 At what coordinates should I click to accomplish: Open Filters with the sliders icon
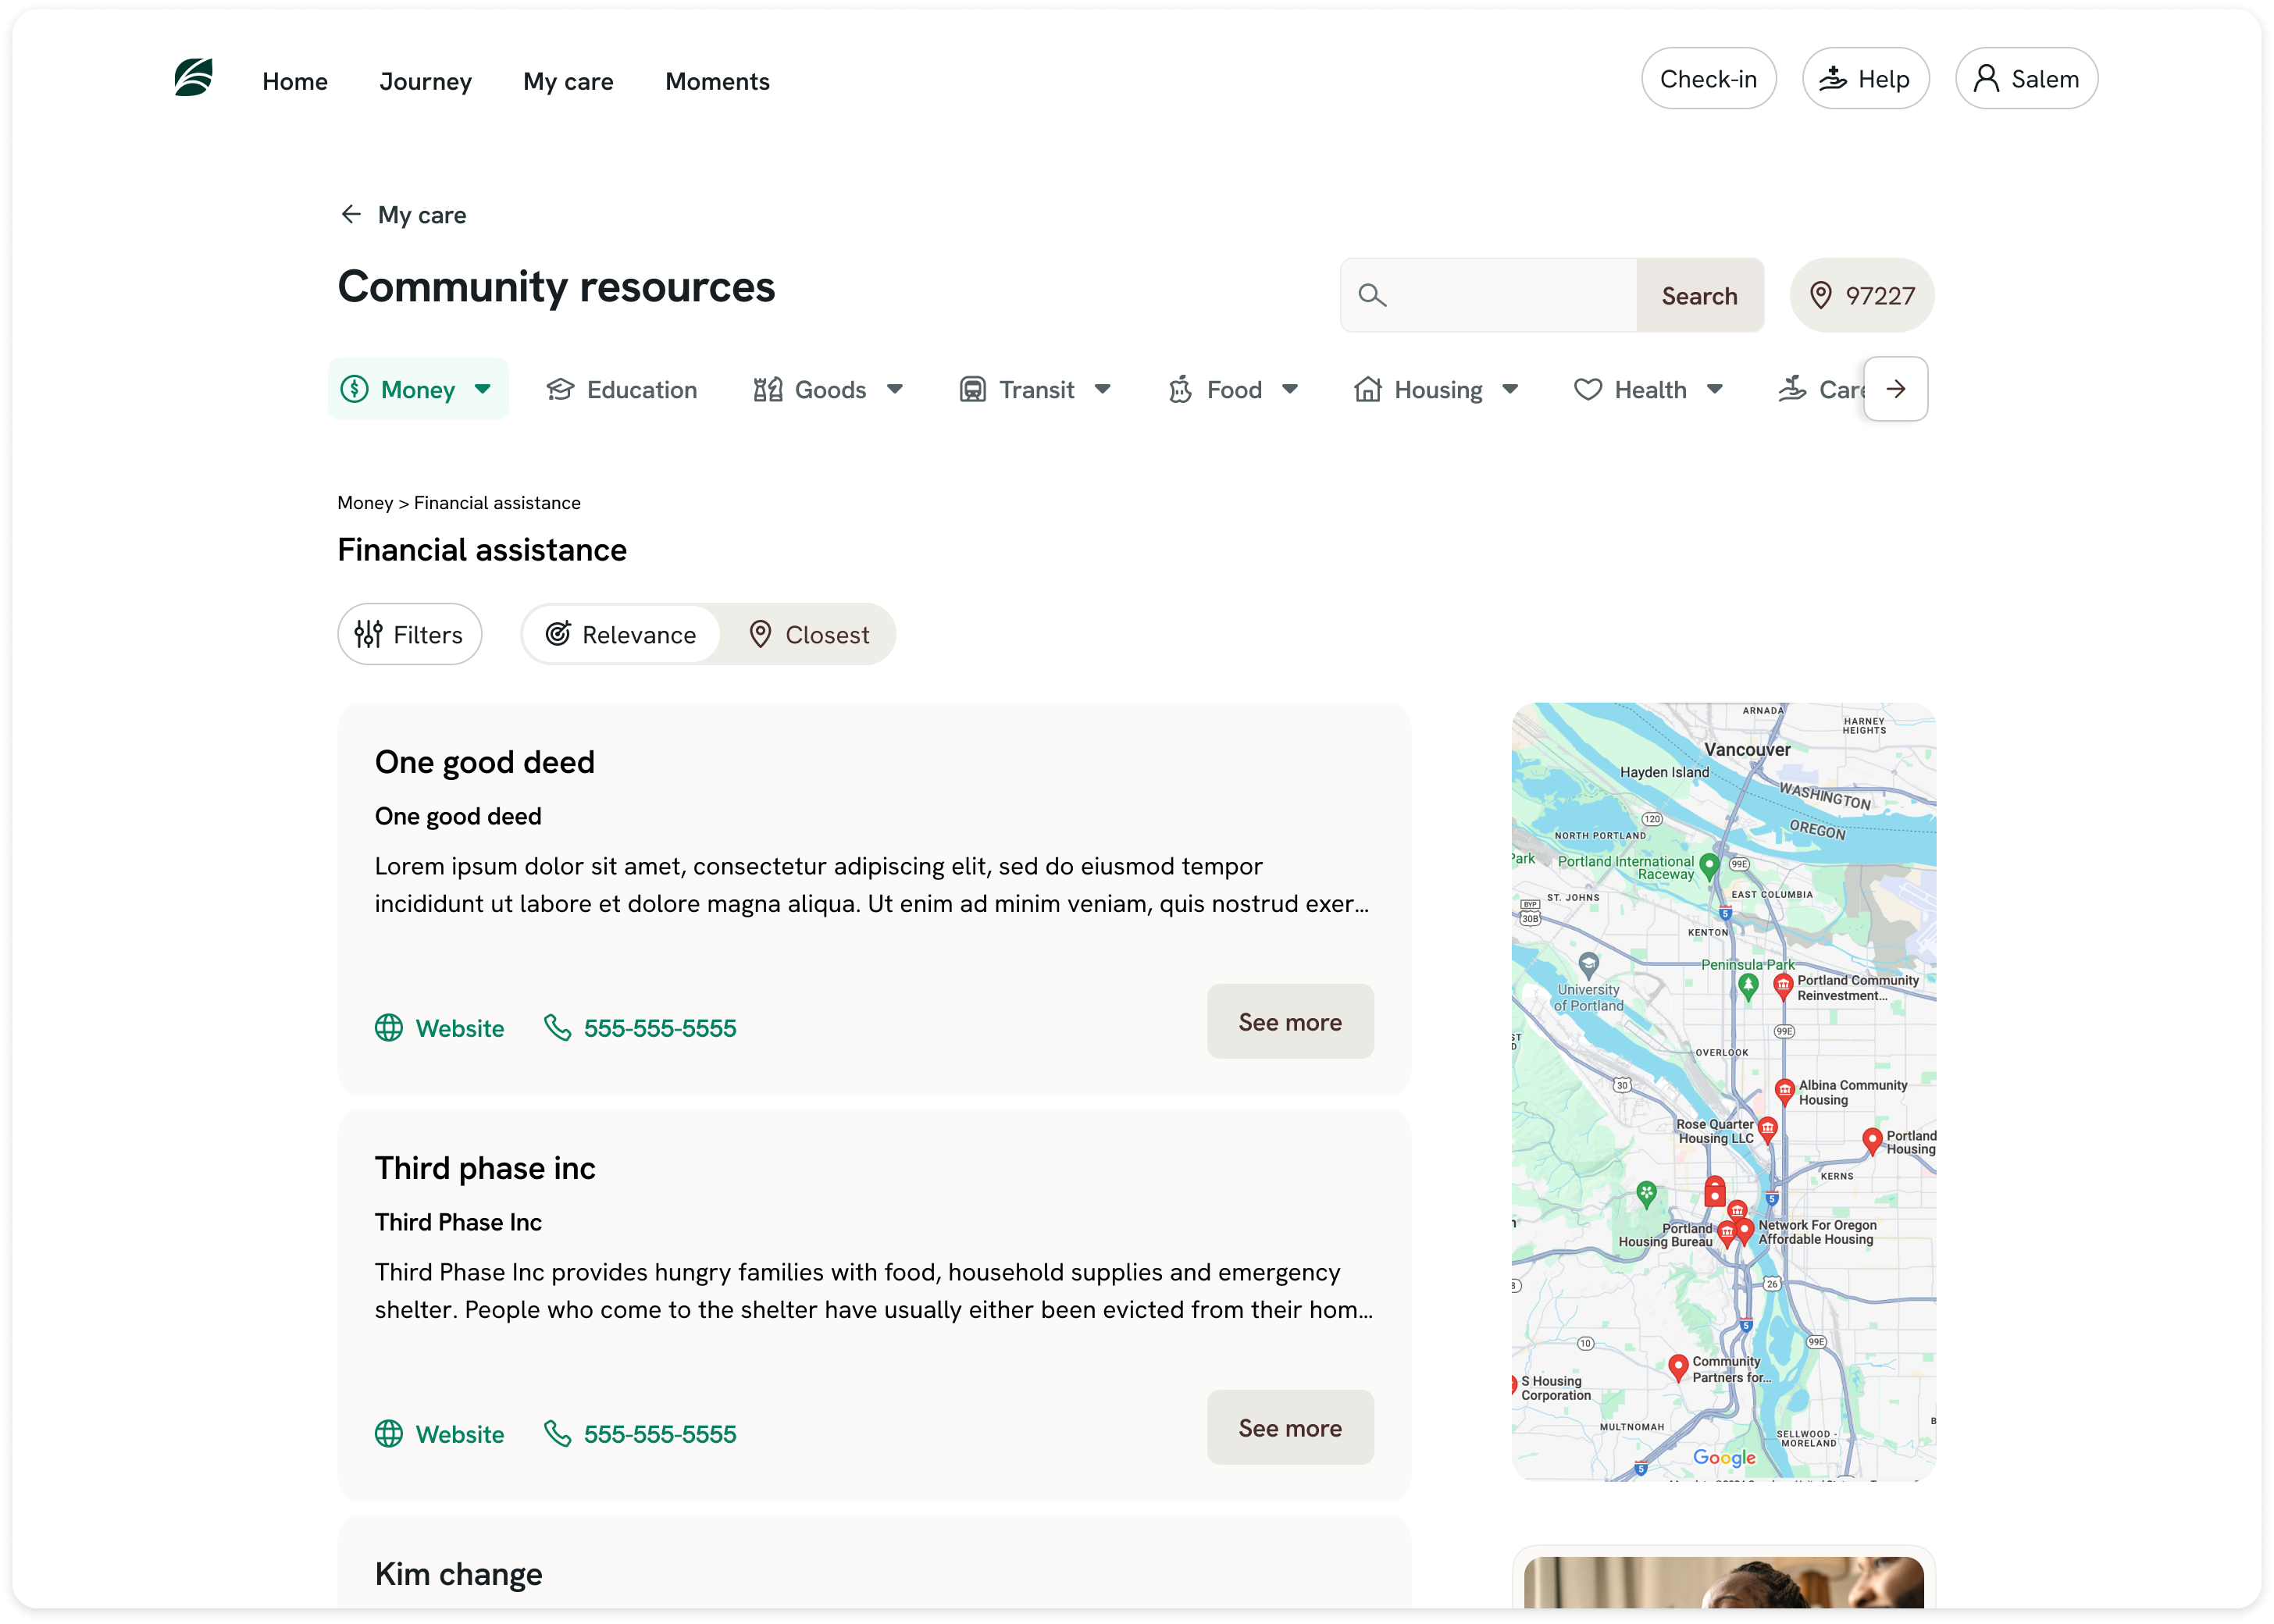(x=410, y=634)
